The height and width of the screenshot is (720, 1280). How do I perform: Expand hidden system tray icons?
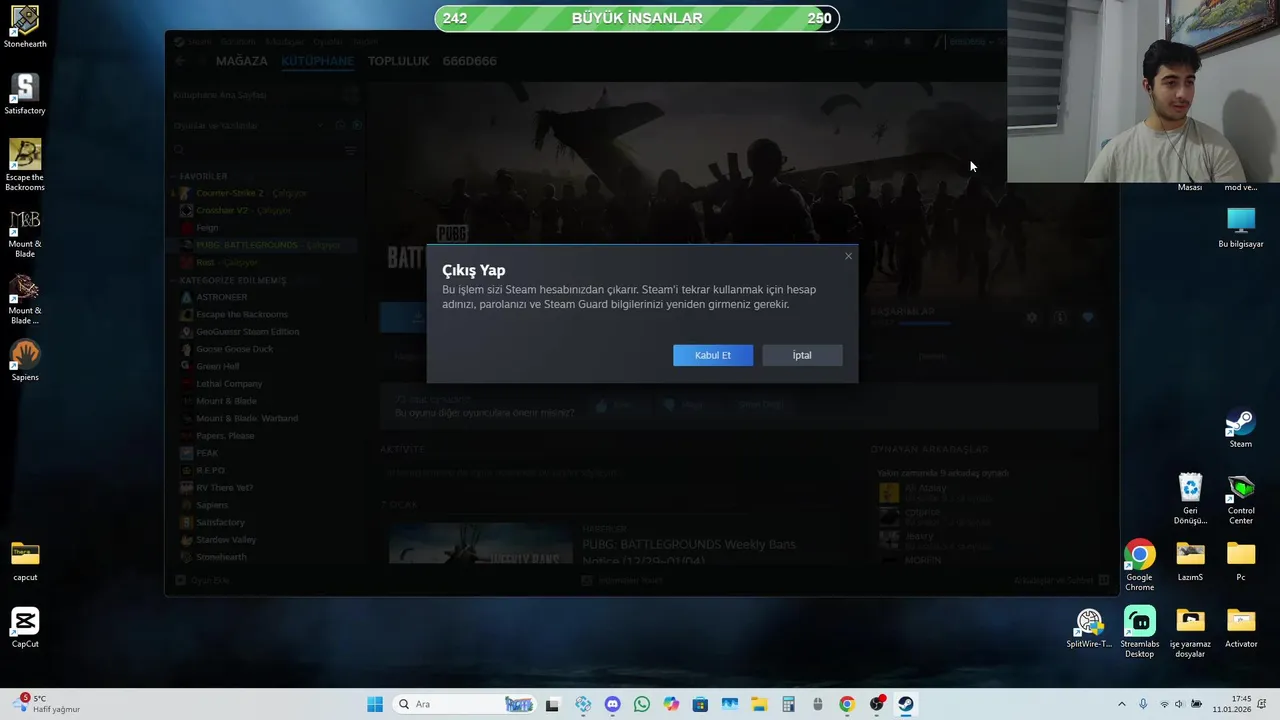click(x=1121, y=704)
